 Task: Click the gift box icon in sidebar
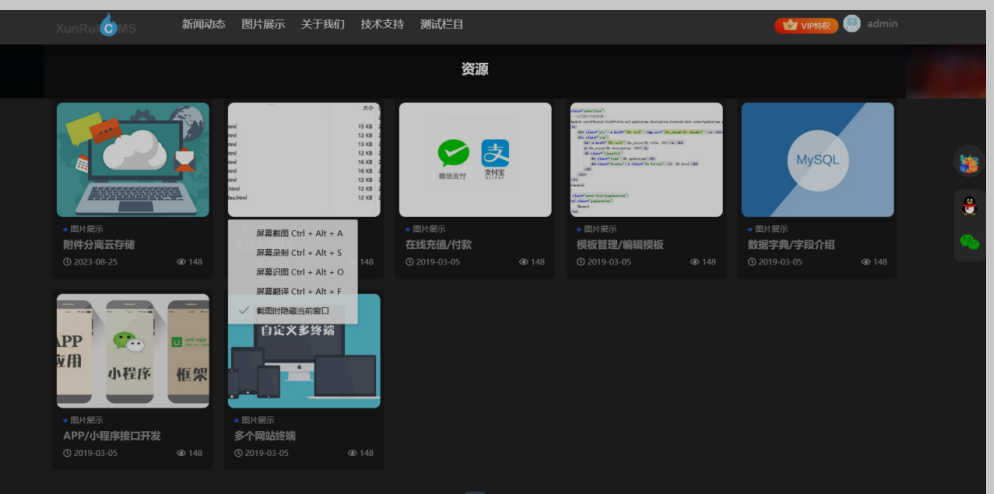coord(968,163)
